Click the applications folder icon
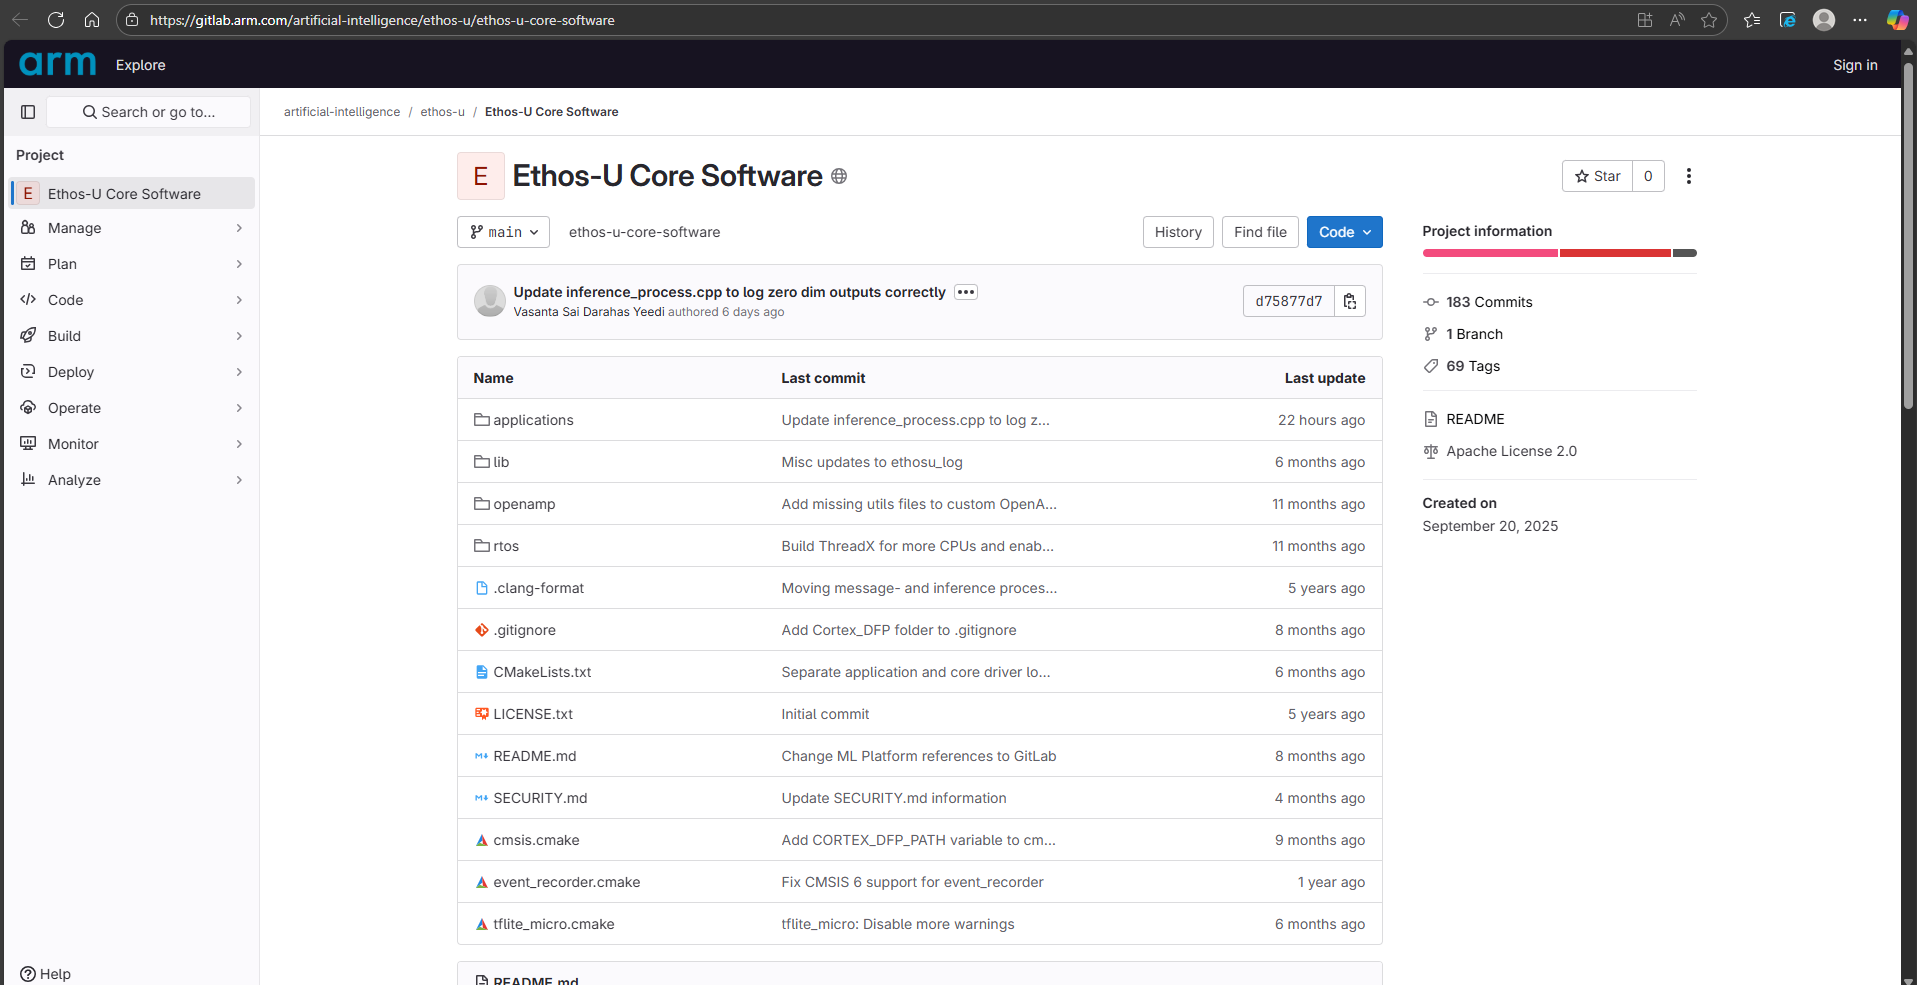Viewport: 1917px width, 985px height. 482,420
